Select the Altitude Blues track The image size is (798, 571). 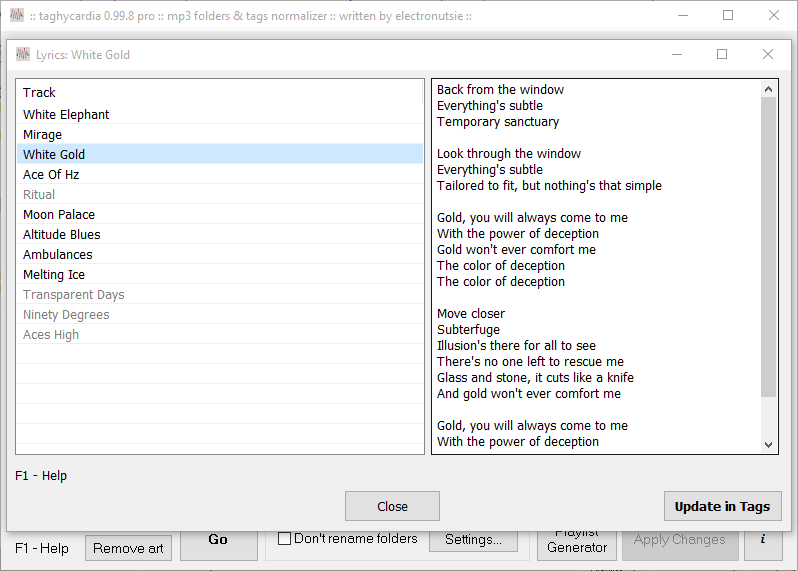(220, 235)
